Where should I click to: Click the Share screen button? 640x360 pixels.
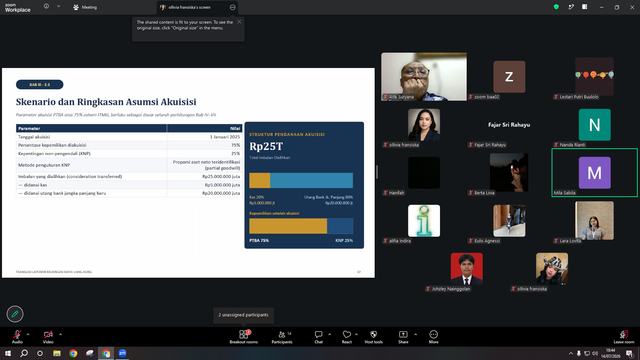[x=403, y=337]
